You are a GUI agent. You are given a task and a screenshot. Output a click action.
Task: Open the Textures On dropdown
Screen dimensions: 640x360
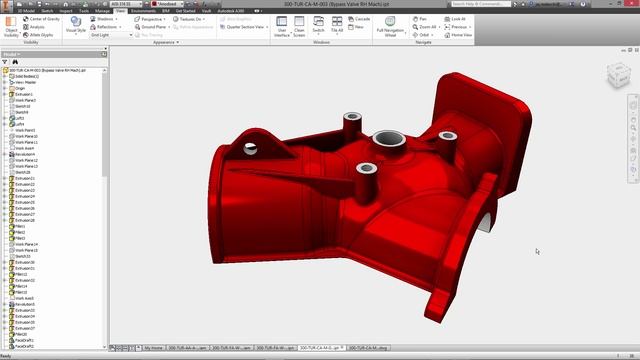pos(188,19)
